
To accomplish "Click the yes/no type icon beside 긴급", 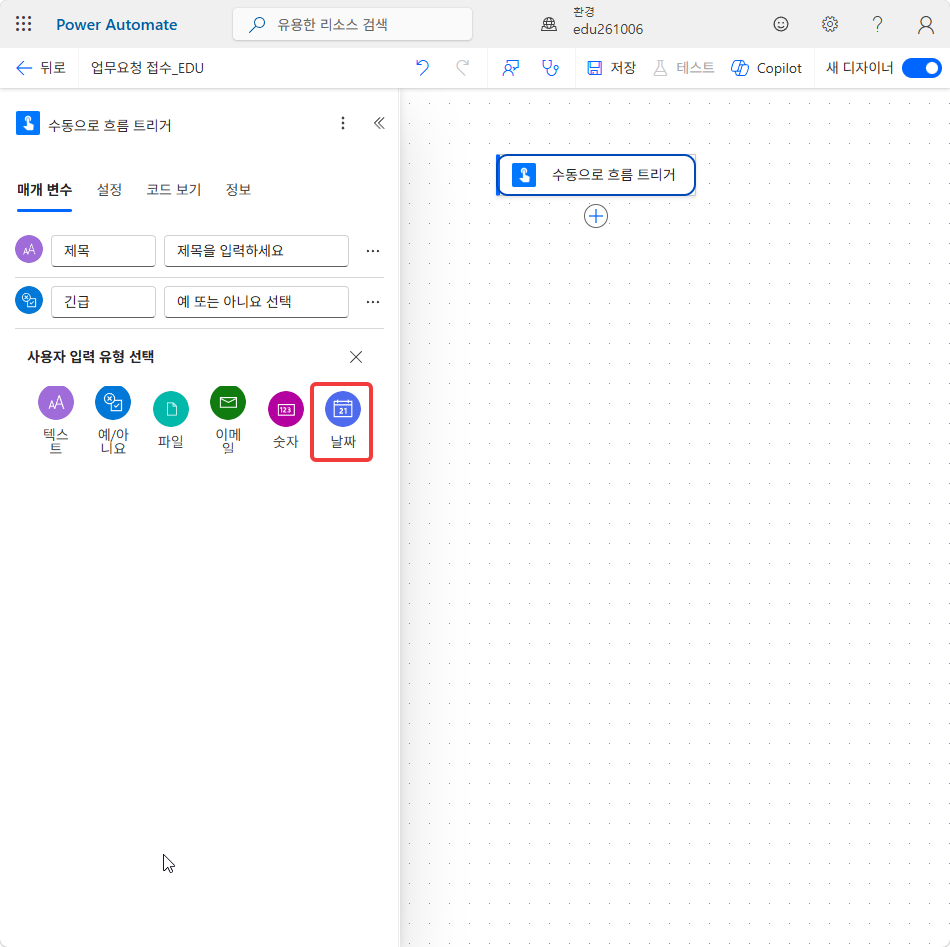I will click(x=29, y=301).
